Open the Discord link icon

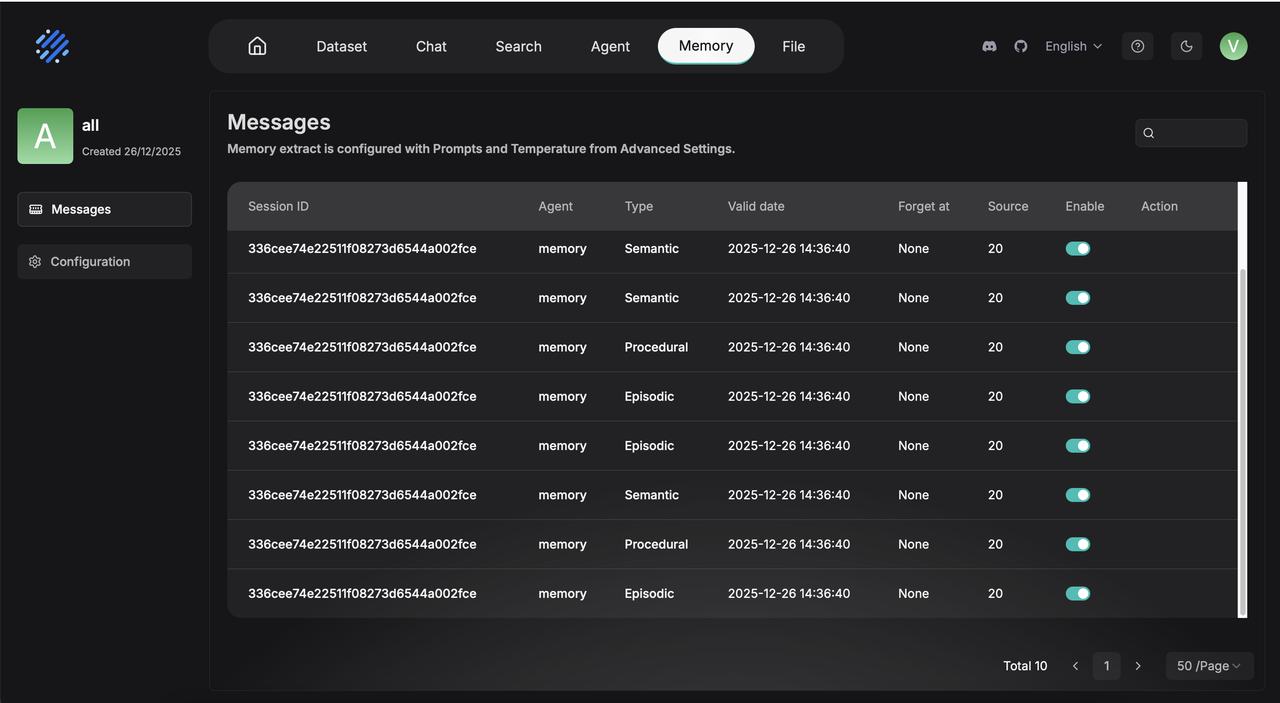coord(989,46)
